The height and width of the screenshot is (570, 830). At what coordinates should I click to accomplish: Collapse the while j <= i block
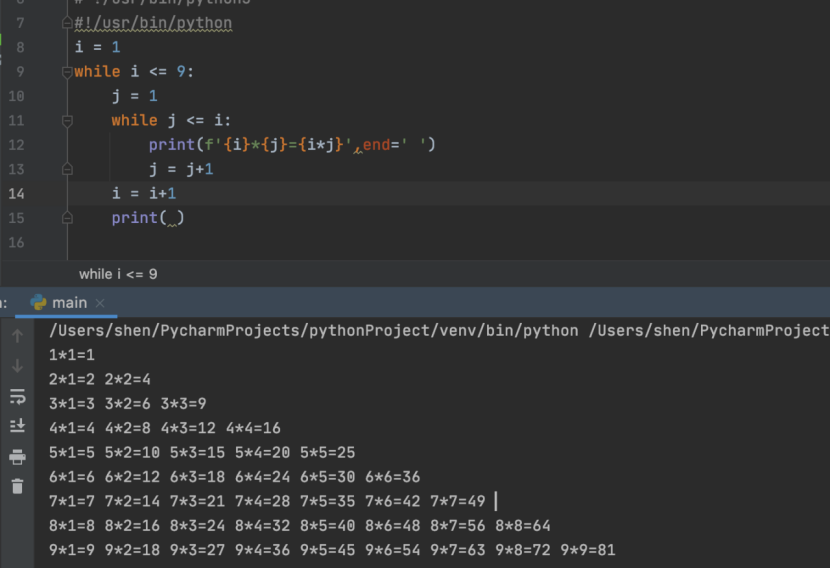(67, 121)
